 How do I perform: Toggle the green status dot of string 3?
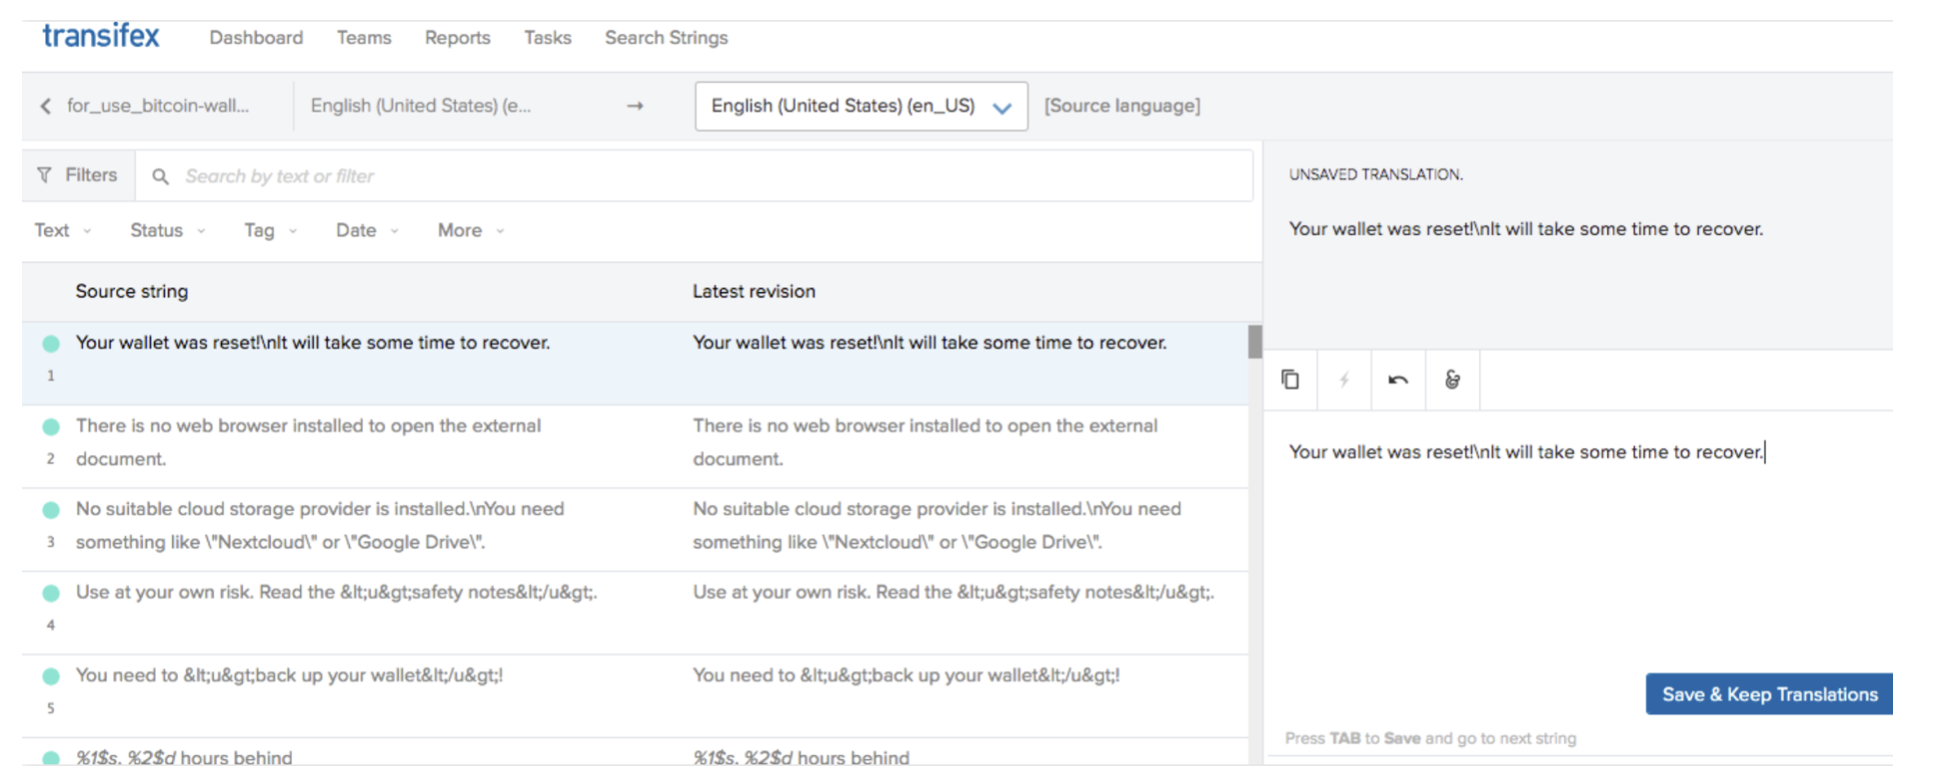[51, 510]
